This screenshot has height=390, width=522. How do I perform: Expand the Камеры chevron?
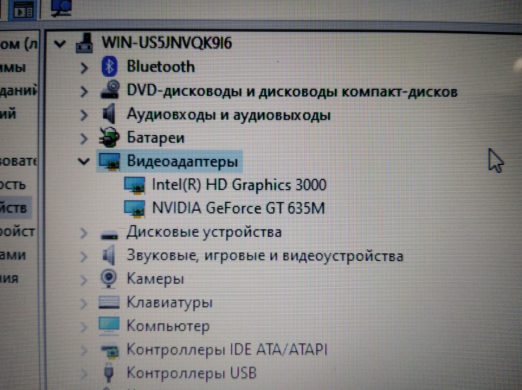coord(84,280)
